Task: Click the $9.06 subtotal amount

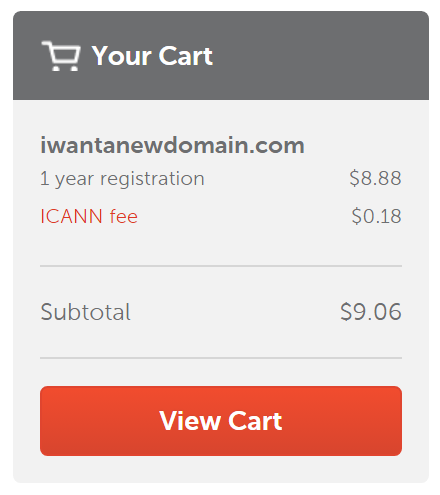Action: pyautogui.click(x=371, y=312)
